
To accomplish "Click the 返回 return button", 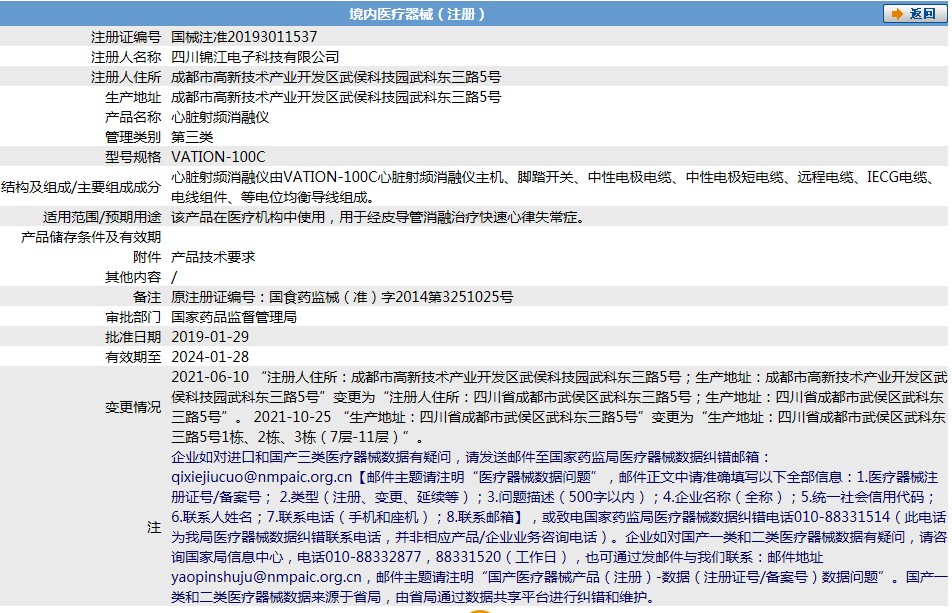I will 914,13.
